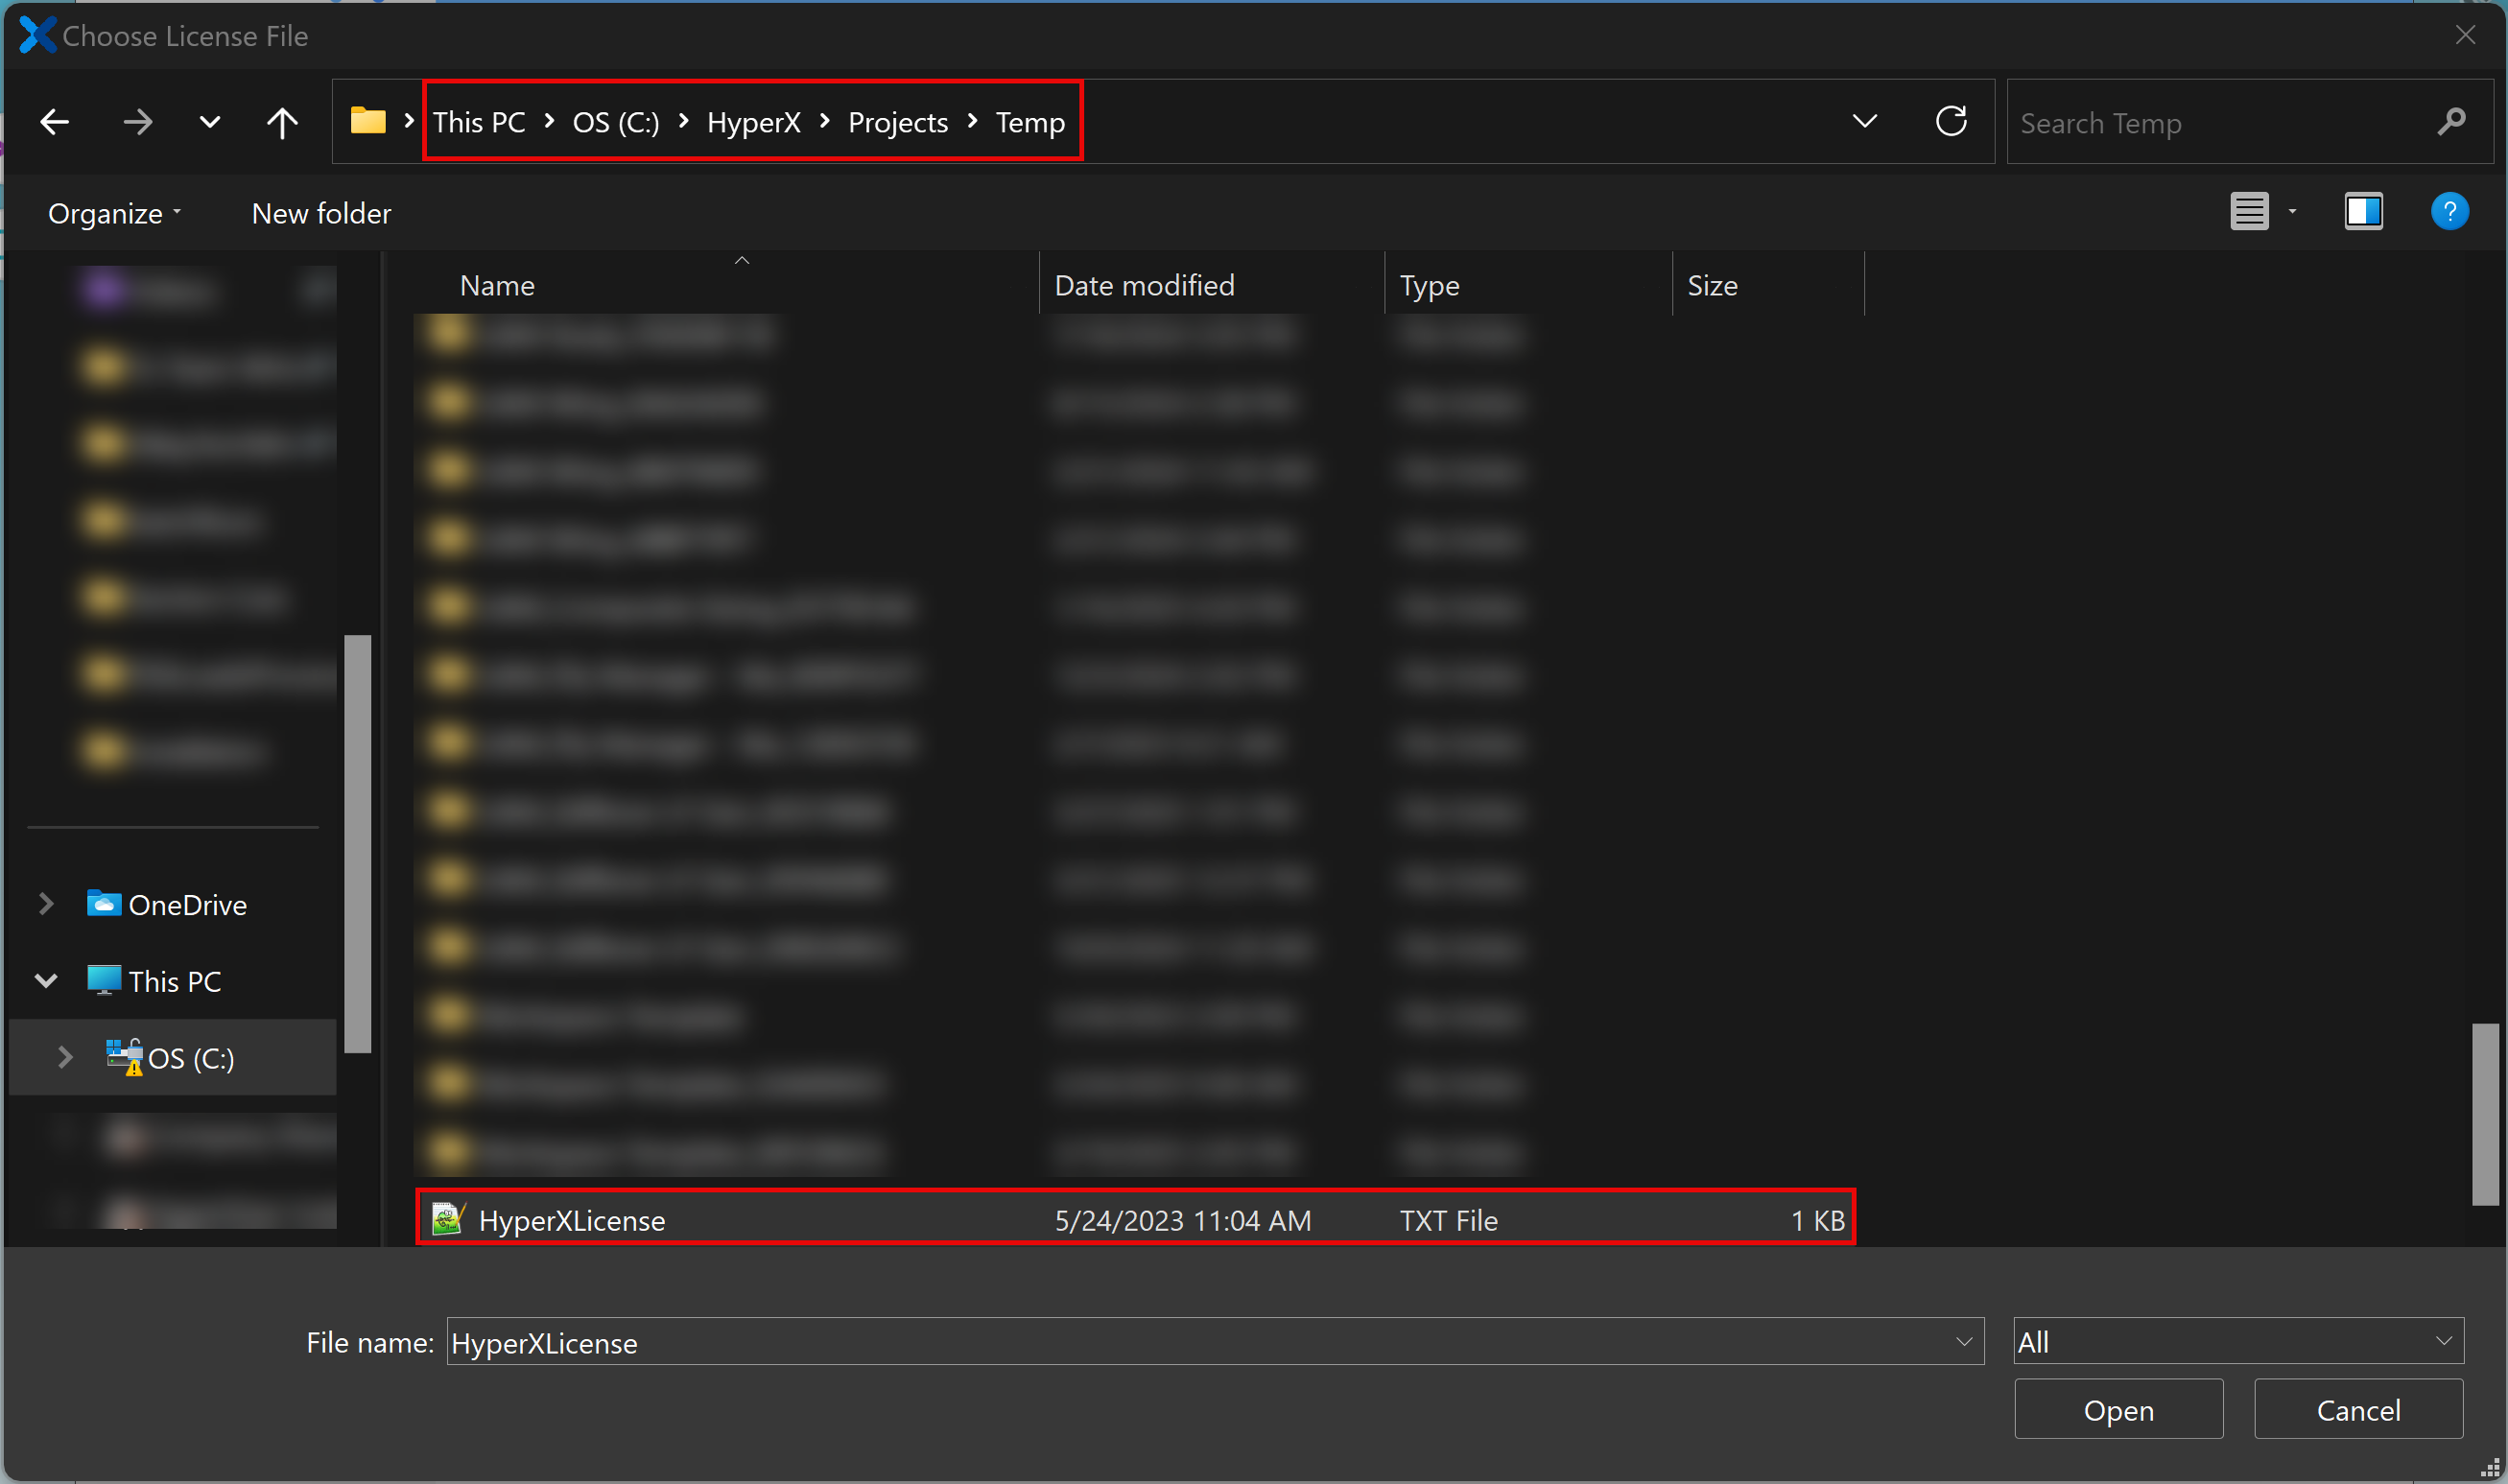The width and height of the screenshot is (2508, 1484).
Task: Expand chevron after HyperX in breadcrumb
Action: click(x=825, y=121)
